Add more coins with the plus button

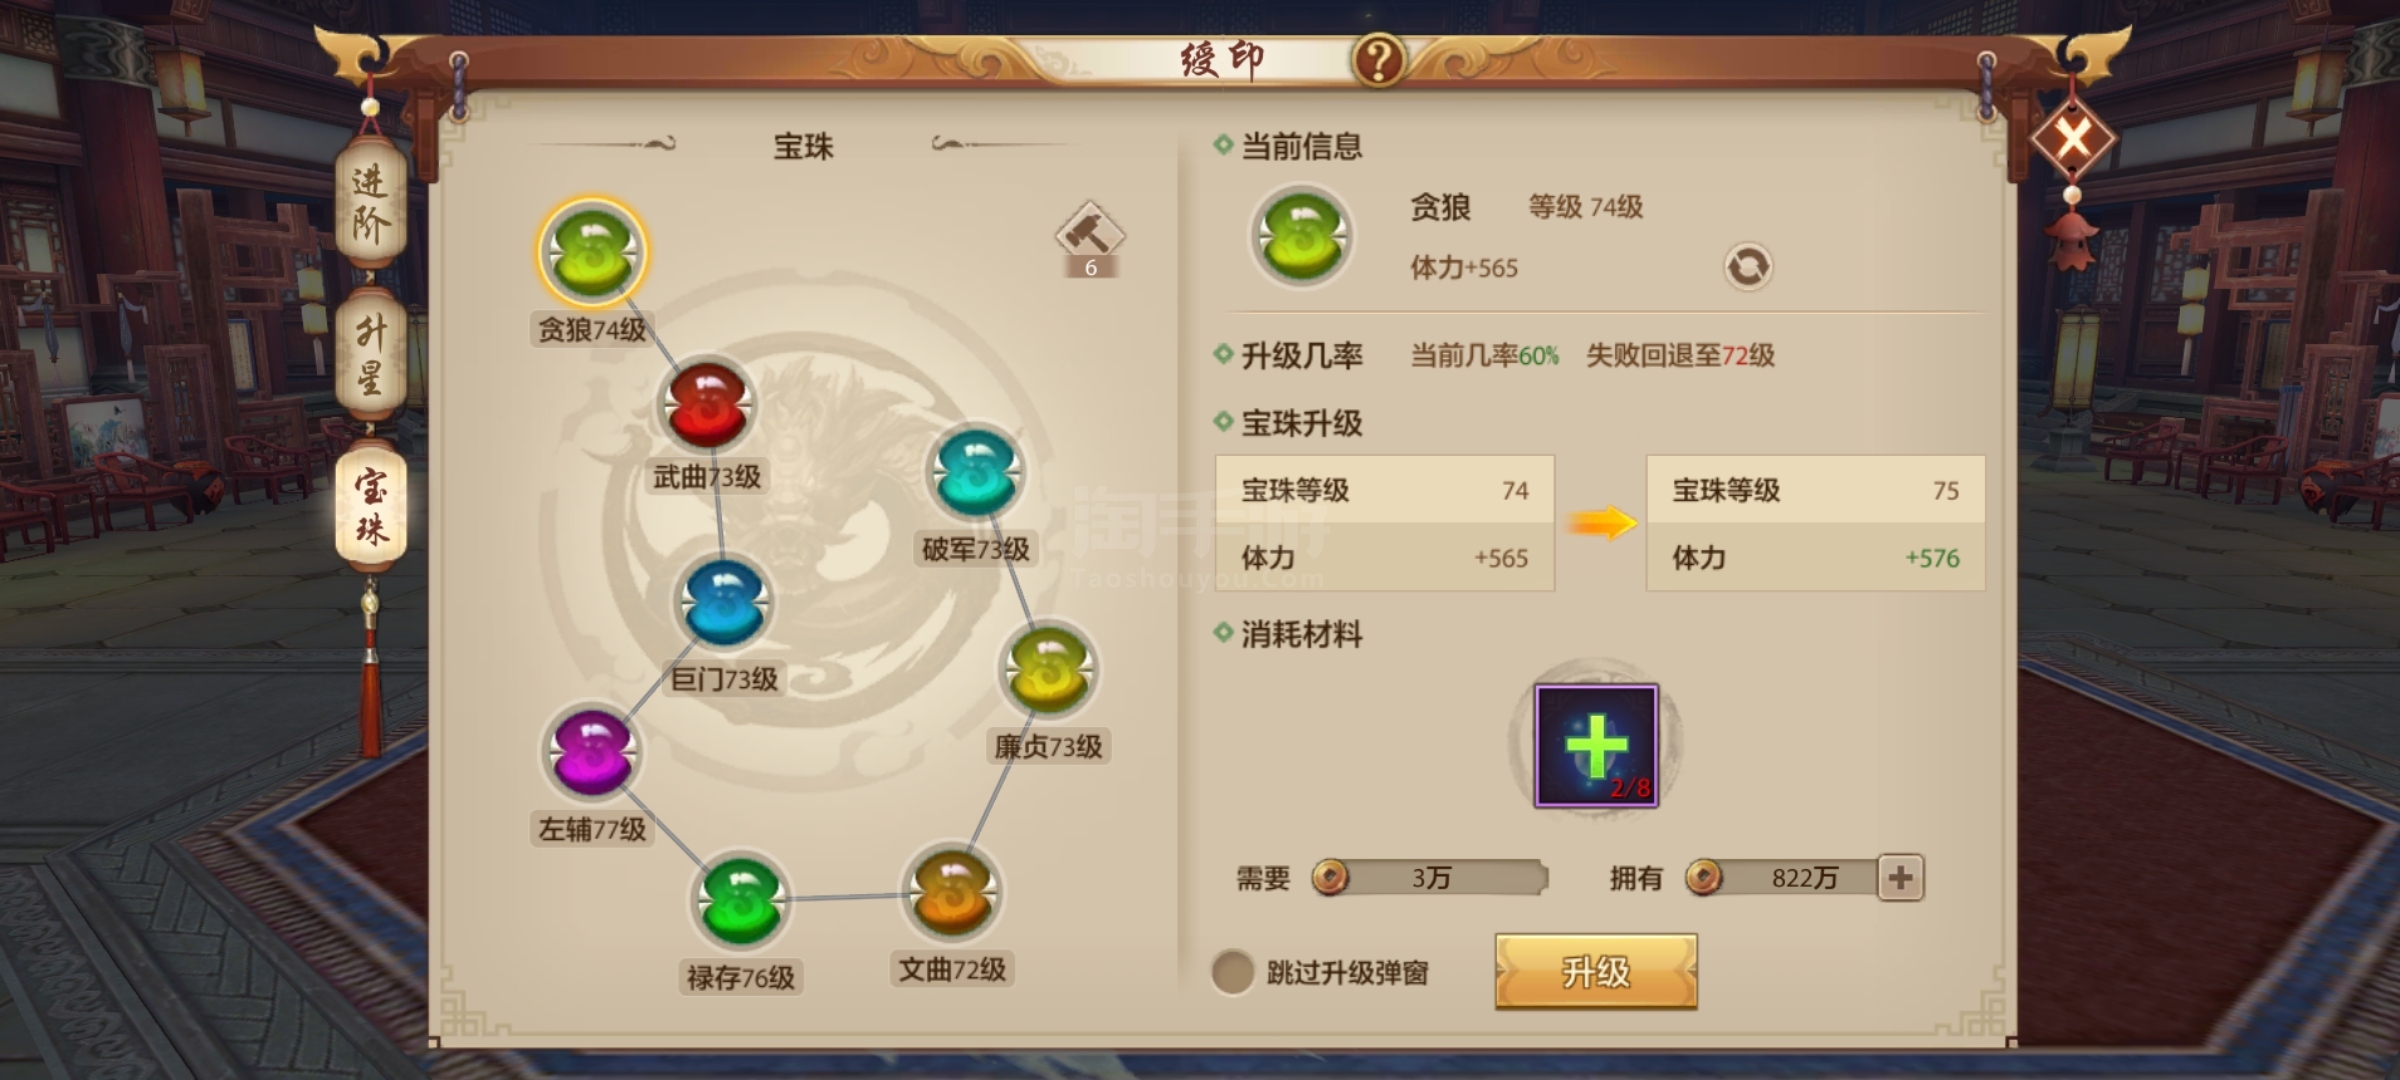pos(1901,878)
